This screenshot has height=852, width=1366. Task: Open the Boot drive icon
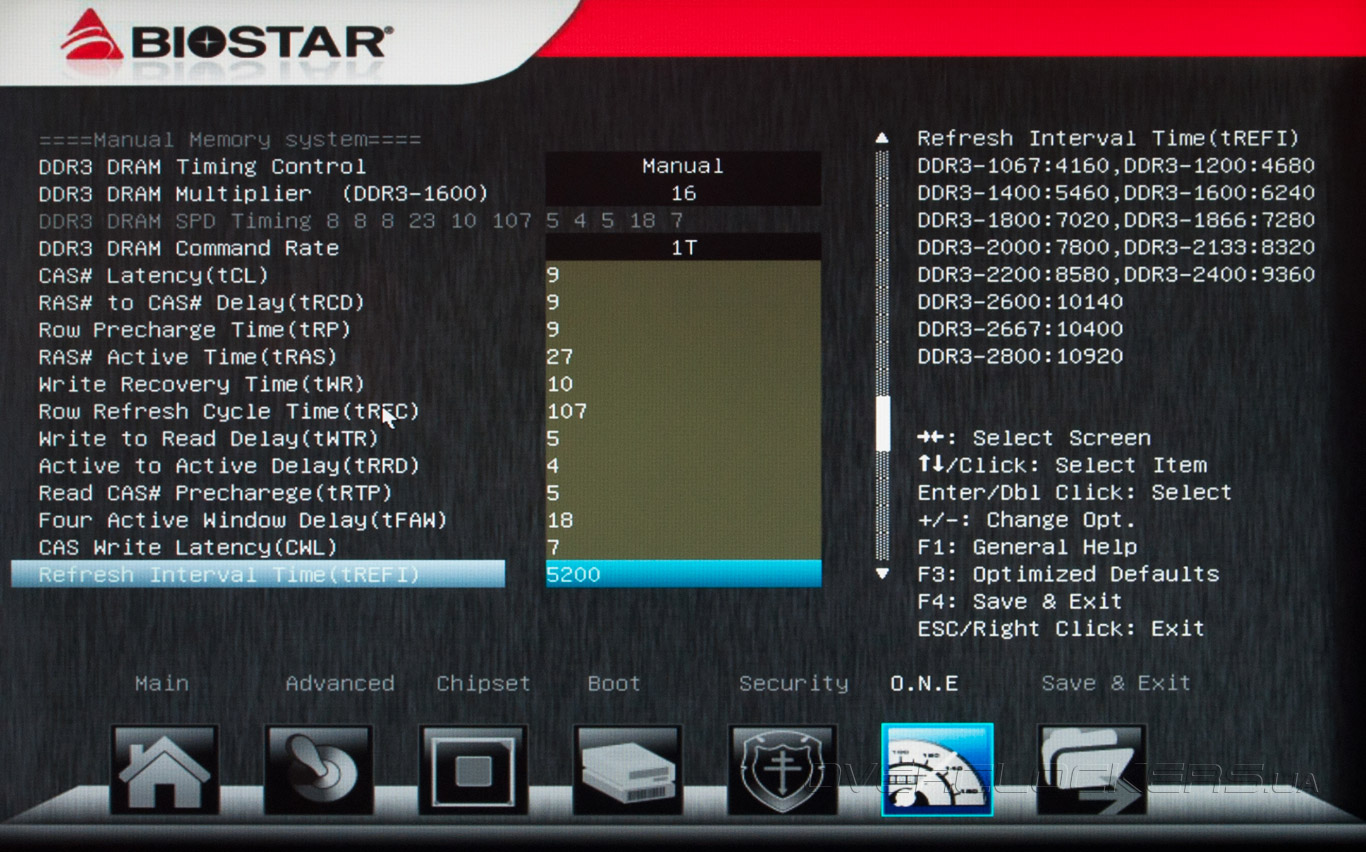[x=627, y=769]
